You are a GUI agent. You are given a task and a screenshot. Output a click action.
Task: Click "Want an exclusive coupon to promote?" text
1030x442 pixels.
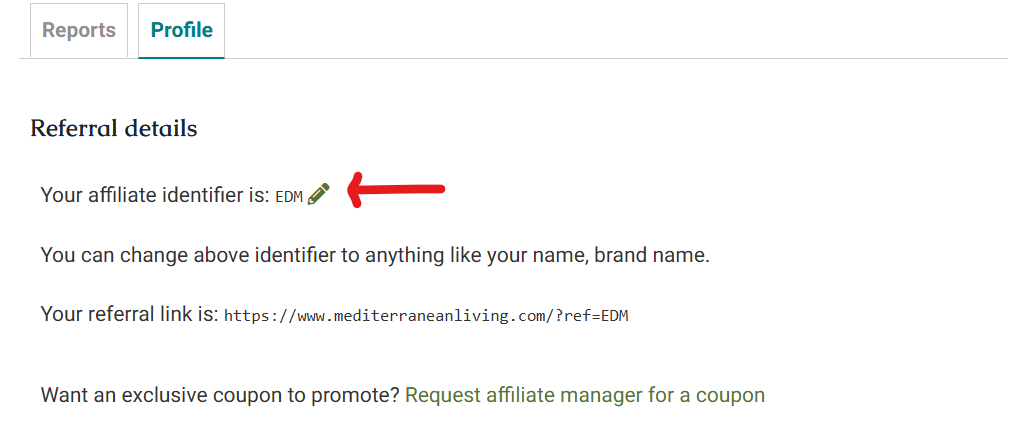[x=220, y=395]
